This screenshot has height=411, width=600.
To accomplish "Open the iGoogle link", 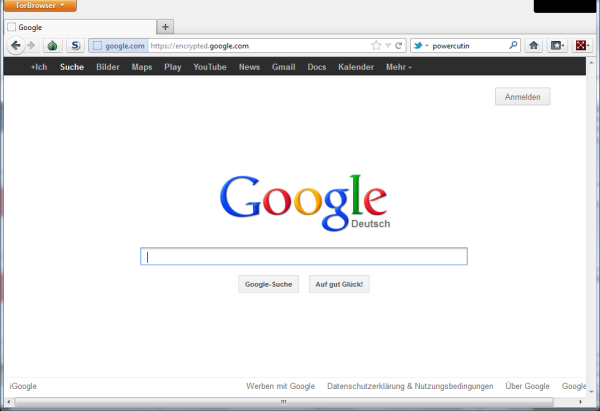I will coord(23,386).
